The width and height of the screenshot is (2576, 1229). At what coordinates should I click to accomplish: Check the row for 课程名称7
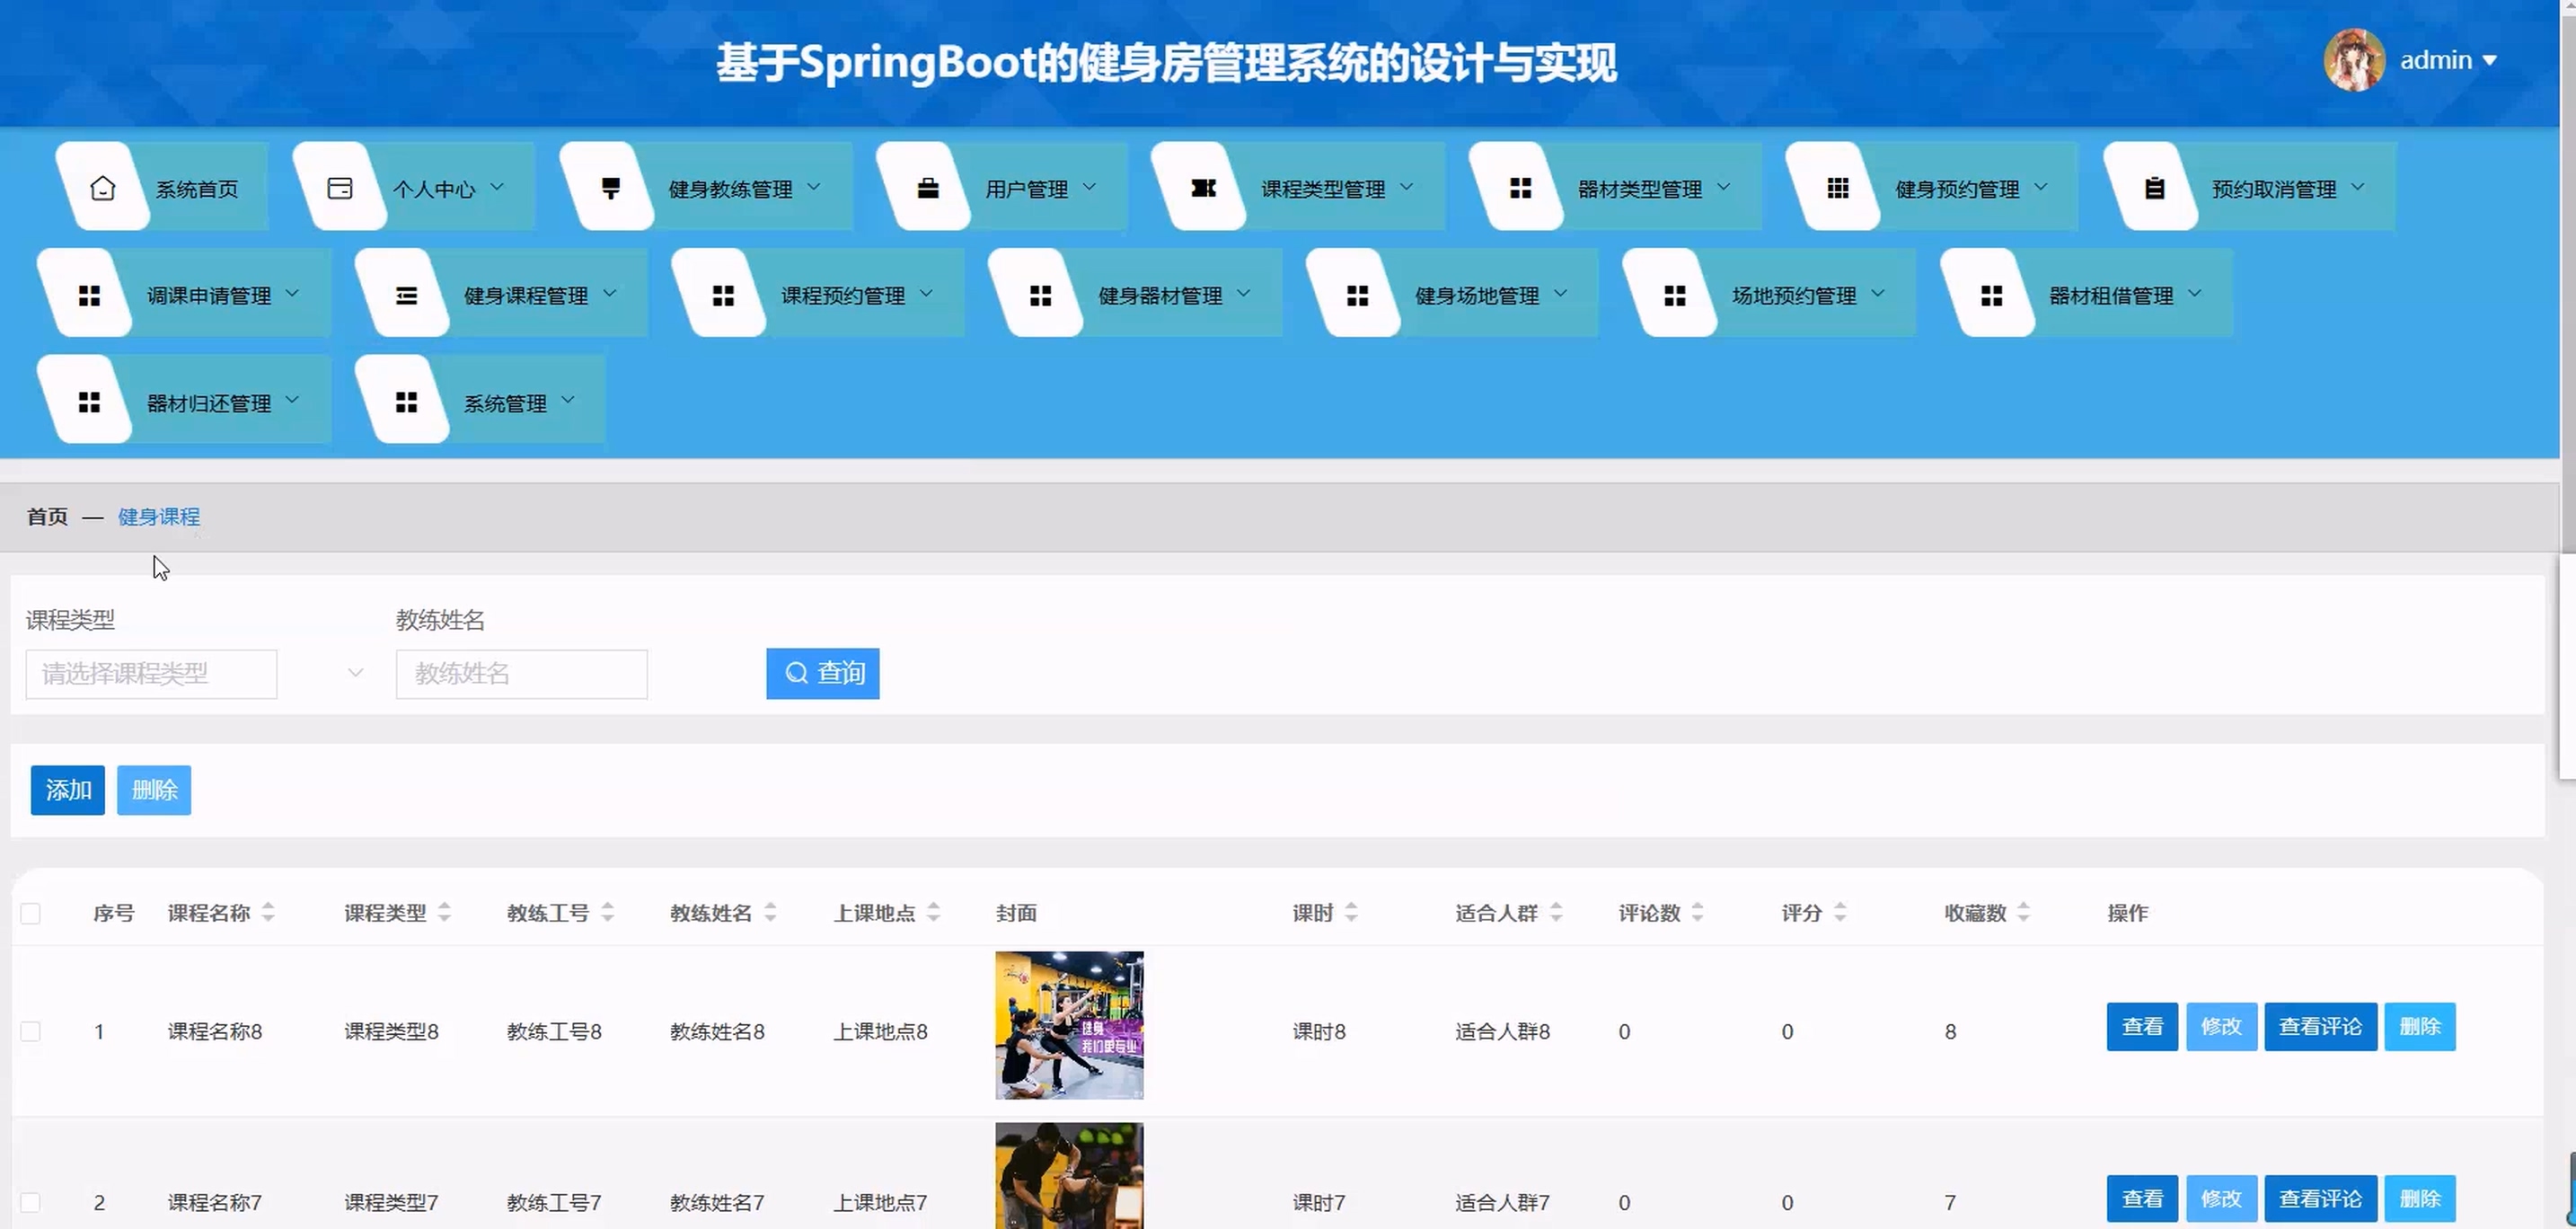tap(31, 1202)
